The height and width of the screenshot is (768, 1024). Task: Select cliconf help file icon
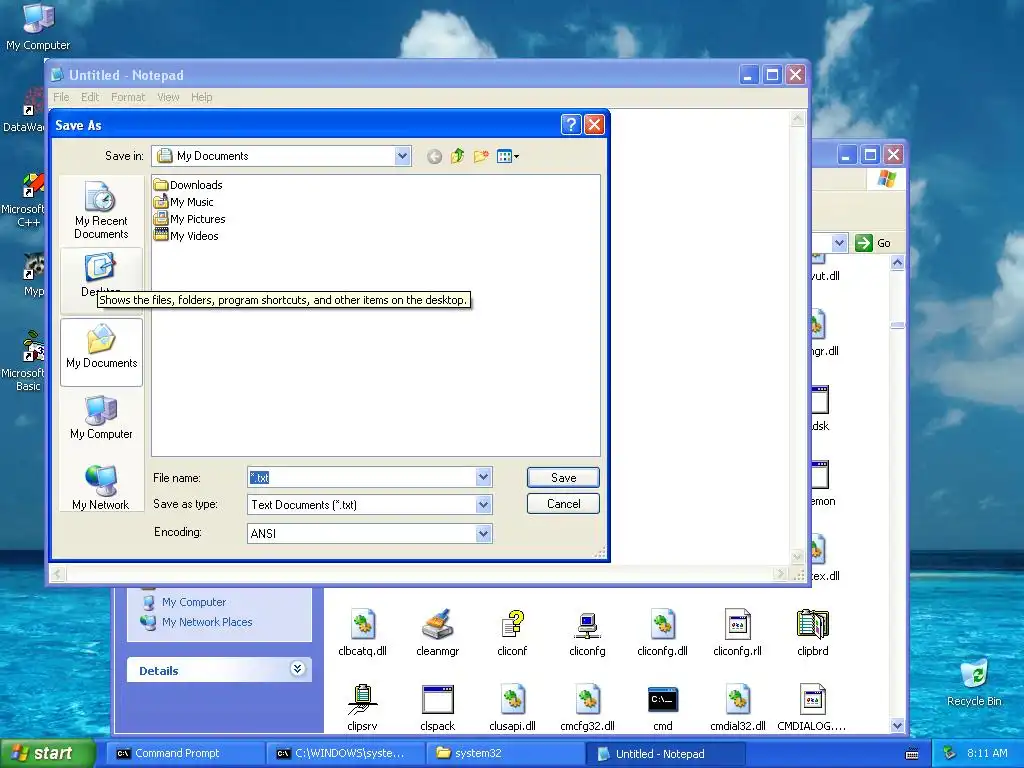click(x=512, y=633)
